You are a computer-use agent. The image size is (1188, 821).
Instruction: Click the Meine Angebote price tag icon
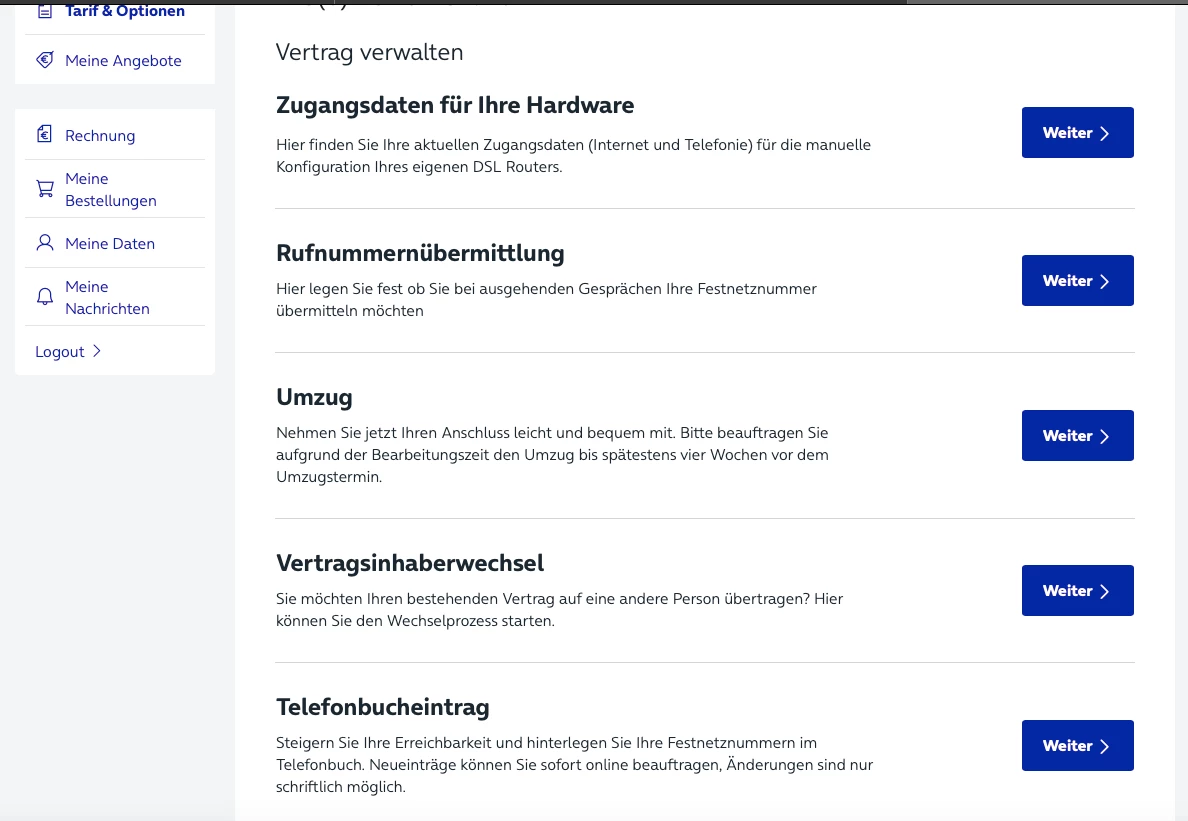(x=44, y=60)
